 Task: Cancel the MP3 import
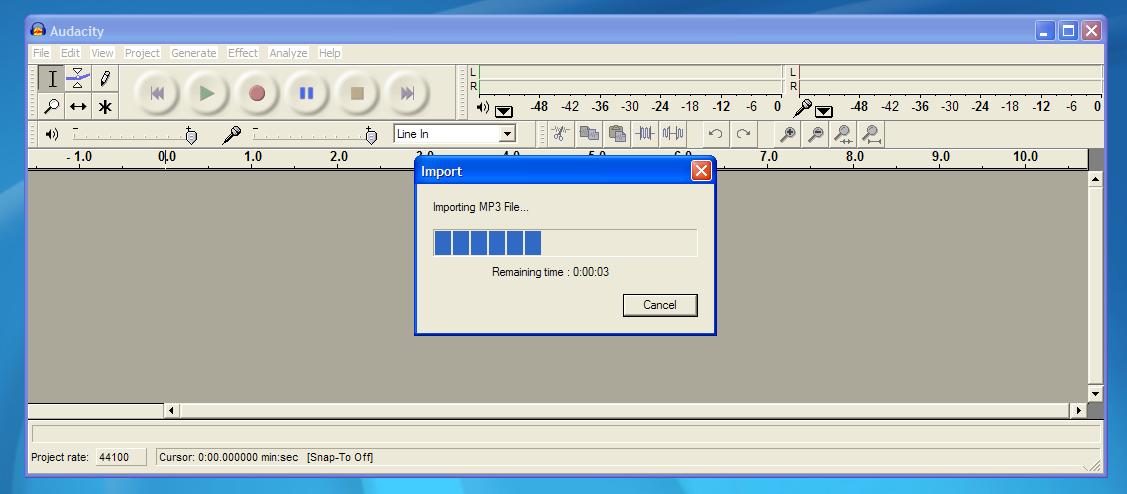tap(660, 305)
